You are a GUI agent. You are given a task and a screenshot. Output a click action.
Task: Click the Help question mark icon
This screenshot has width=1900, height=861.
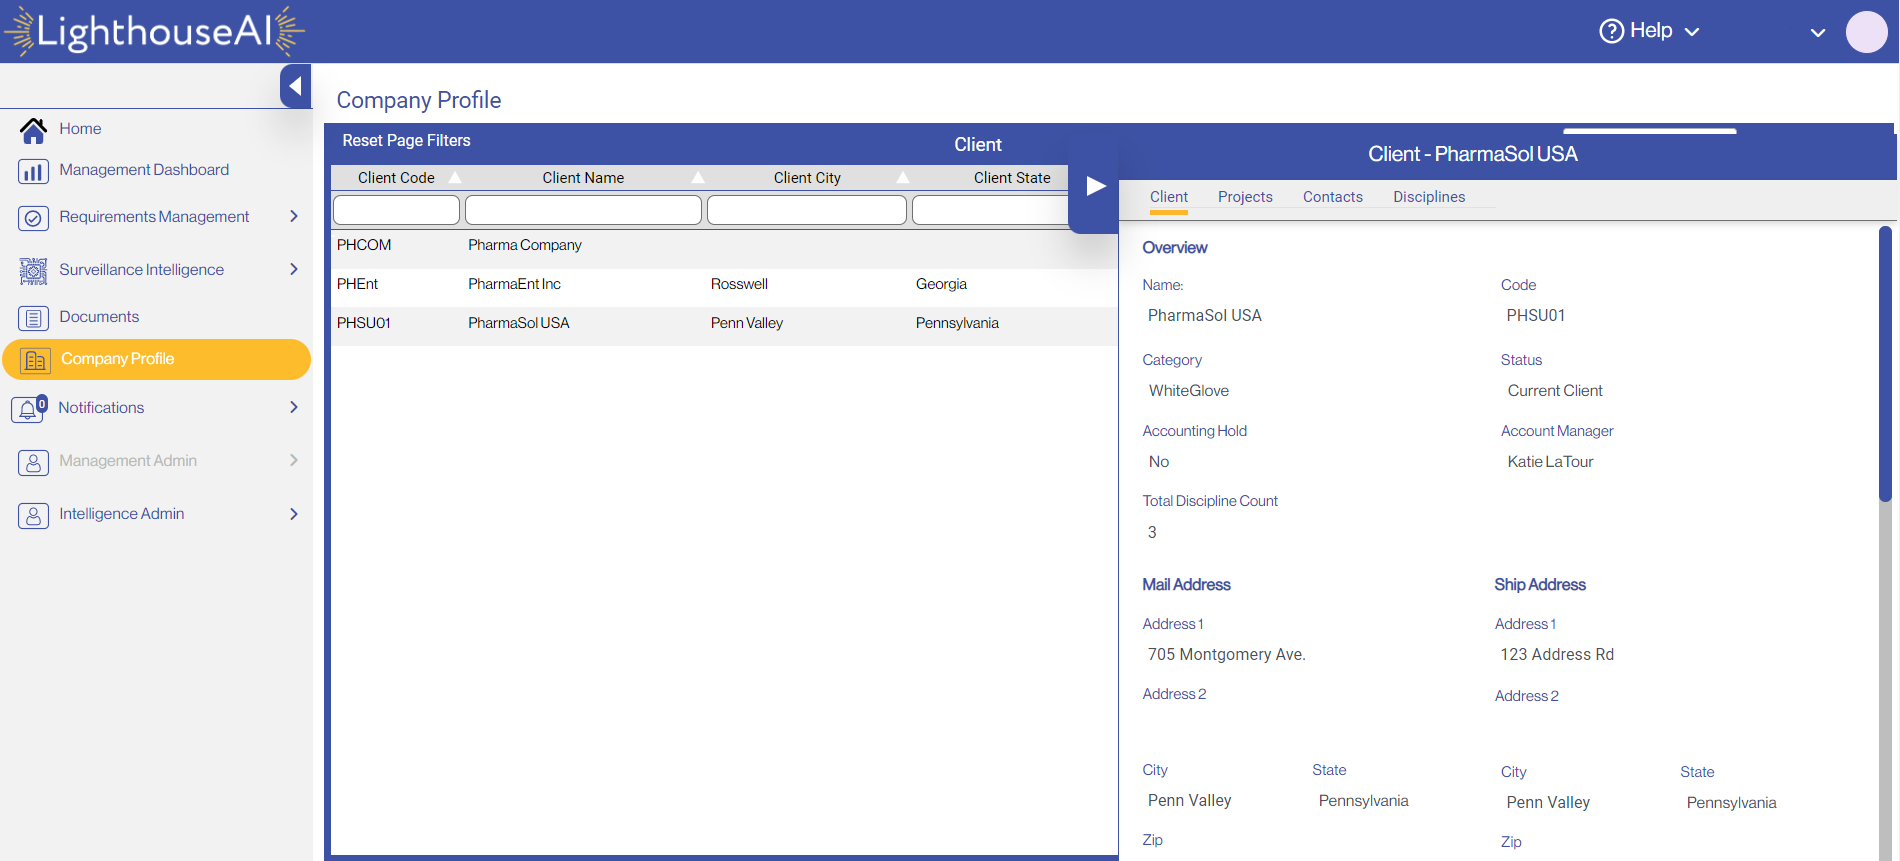click(1611, 31)
